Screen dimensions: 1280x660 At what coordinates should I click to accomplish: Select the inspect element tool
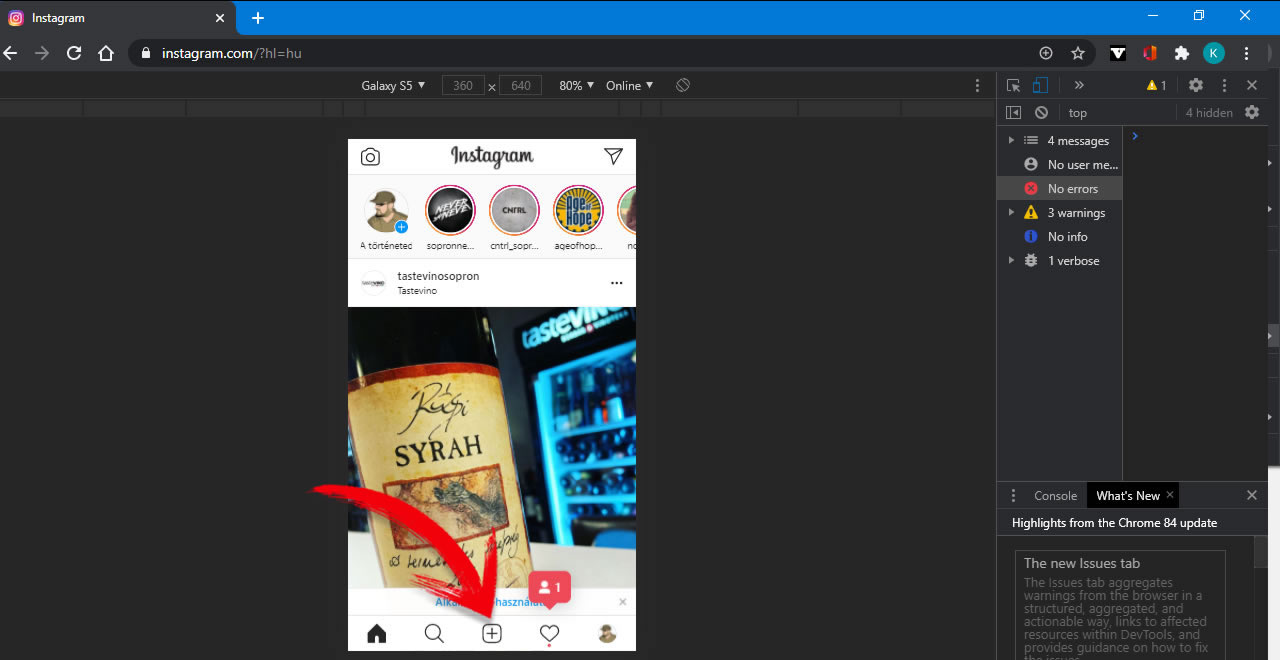[1013, 85]
